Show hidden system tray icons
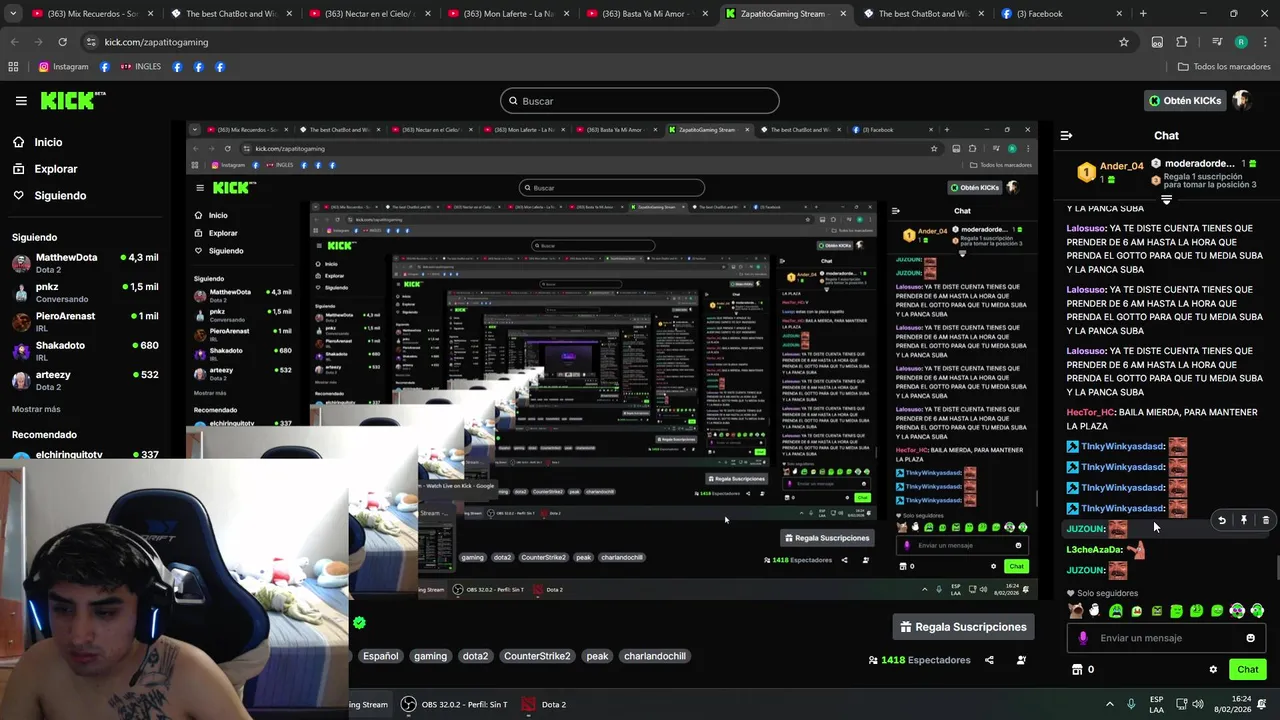 coord(1109,704)
